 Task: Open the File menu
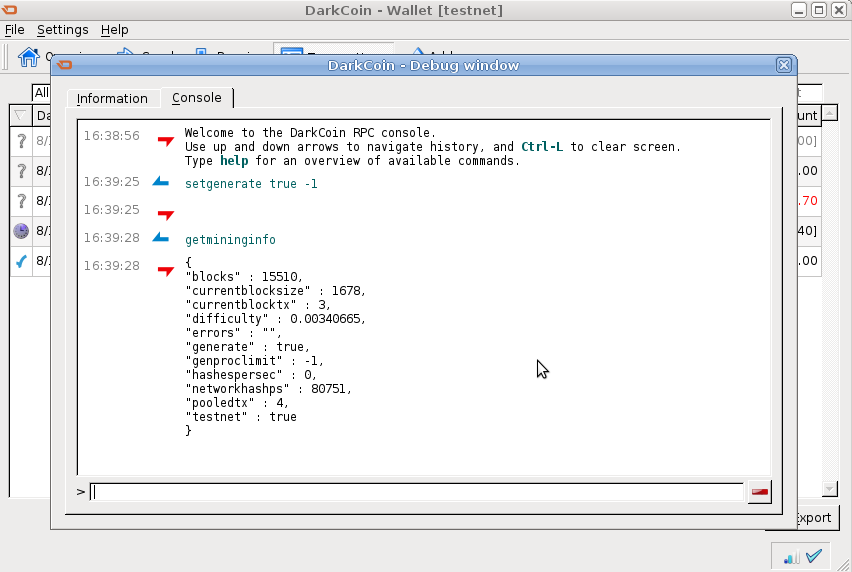coord(15,30)
